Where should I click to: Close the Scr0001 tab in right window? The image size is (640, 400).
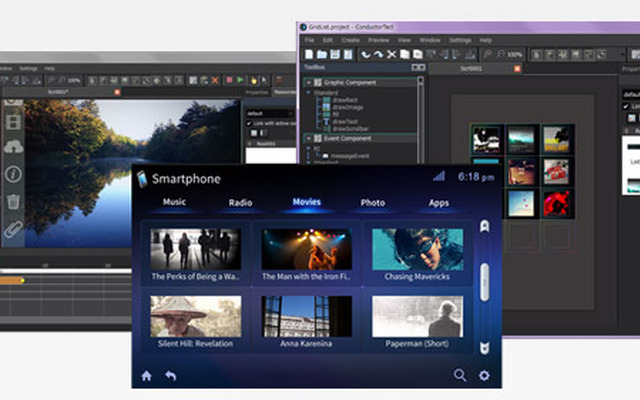[517, 69]
